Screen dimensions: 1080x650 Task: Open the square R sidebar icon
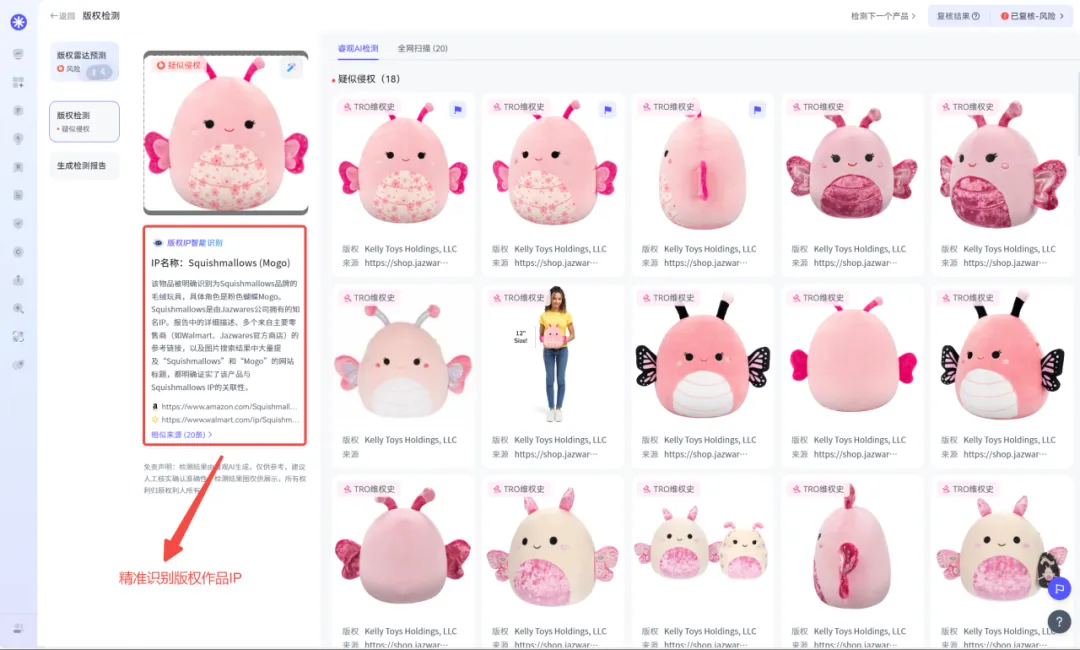19,167
